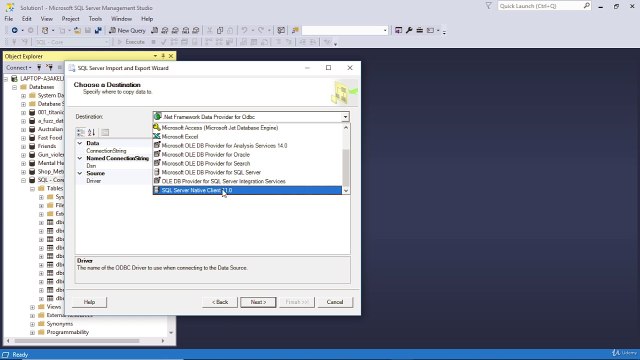Screen dimensions: 640x360
Task: Open the Edit menu
Action: coord(27,19)
